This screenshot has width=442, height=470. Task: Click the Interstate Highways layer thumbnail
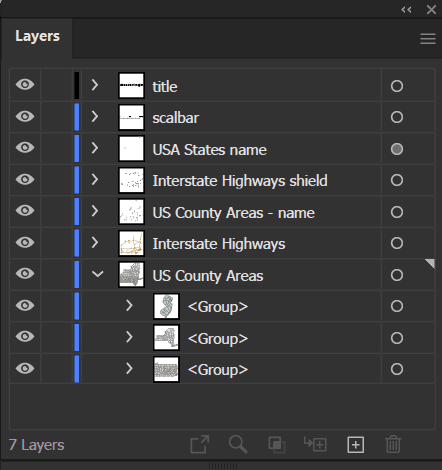point(132,243)
